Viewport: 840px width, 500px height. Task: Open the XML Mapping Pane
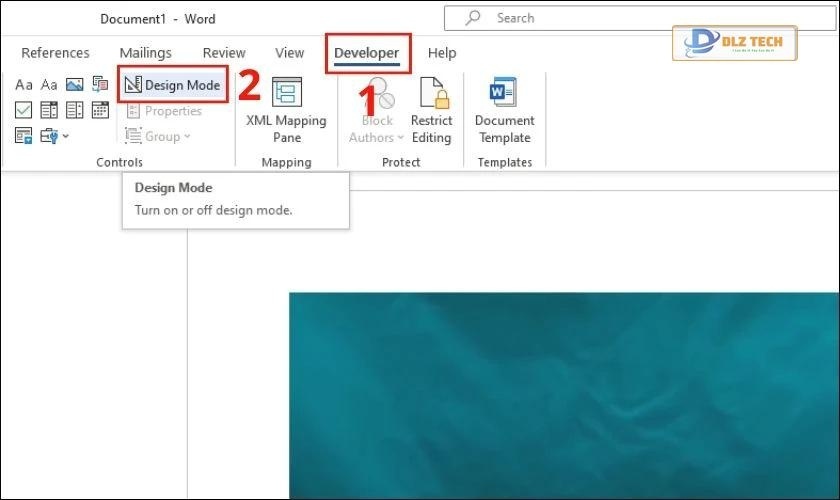pyautogui.click(x=286, y=110)
